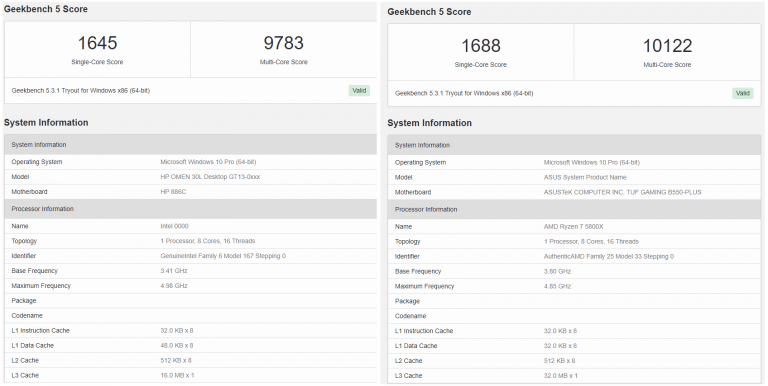The image size is (768, 386).
Task: Select the GenuineIntel Family 6 Model 167 identifier
Action: point(223,256)
